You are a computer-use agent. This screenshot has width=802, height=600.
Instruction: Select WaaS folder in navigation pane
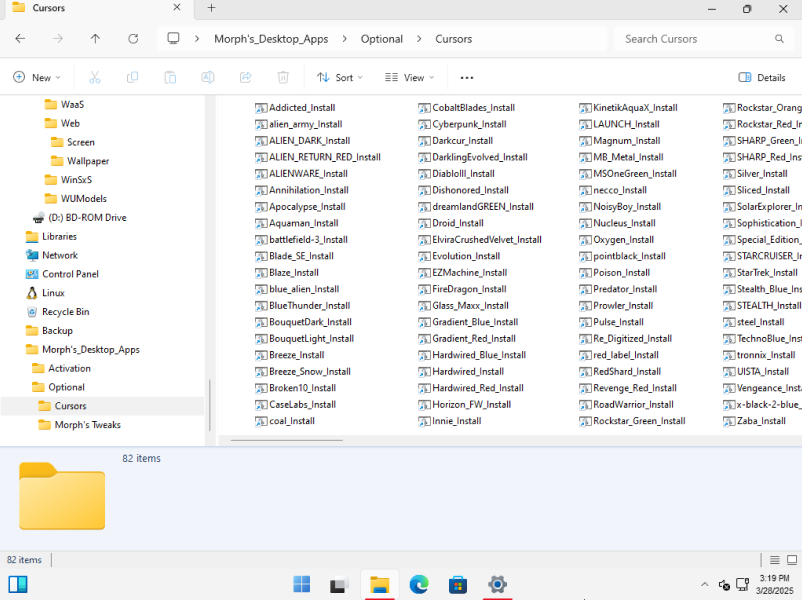pyautogui.click(x=72, y=104)
